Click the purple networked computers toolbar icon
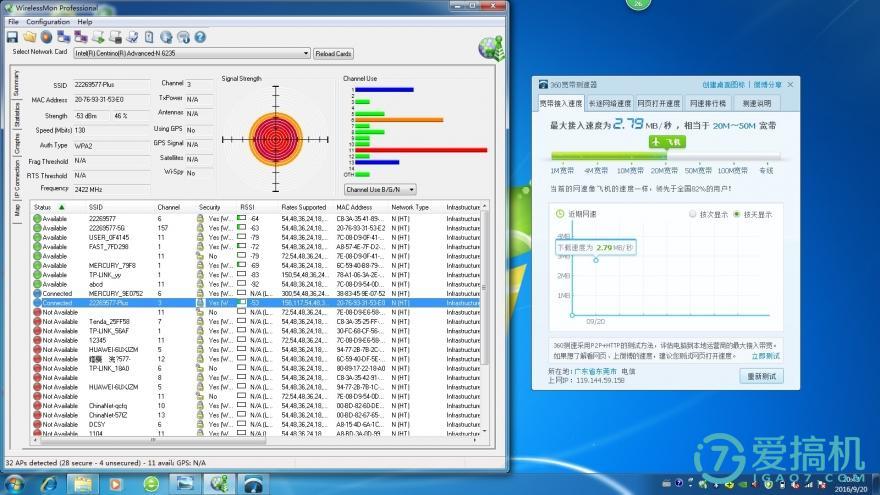Screen dimensions: 880x495 tap(81, 37)
